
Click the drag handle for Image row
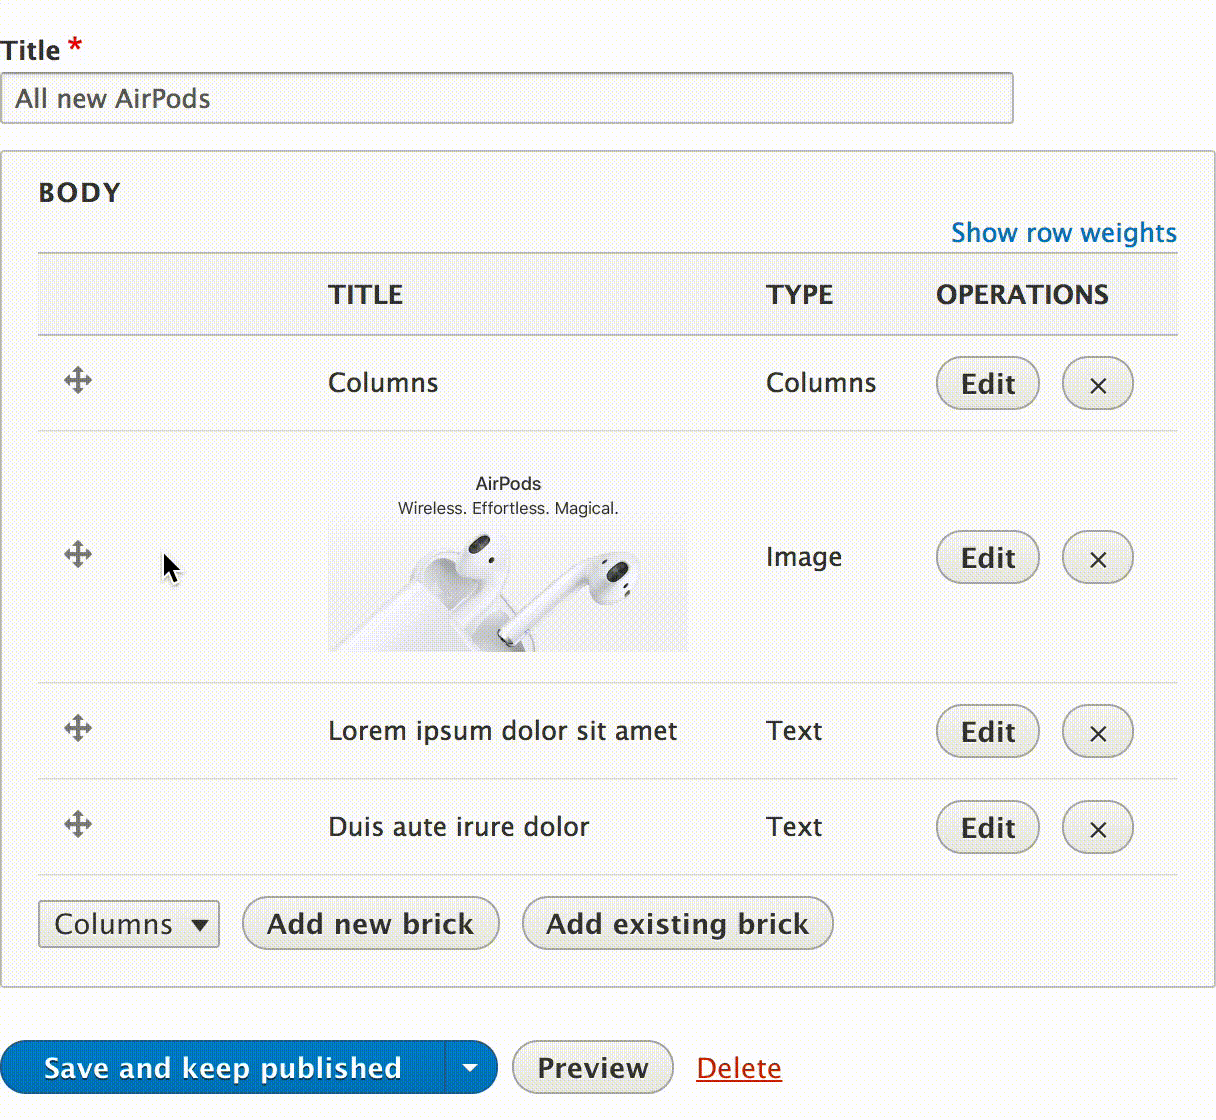(x=78, y=554)
